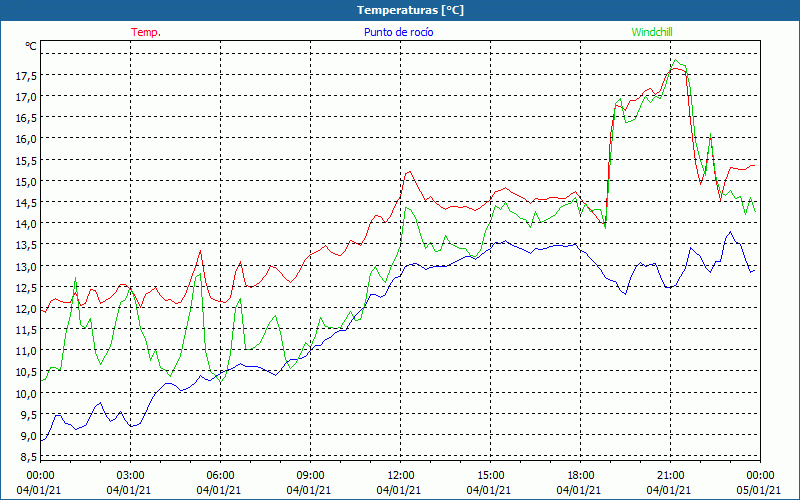
Task: Click the '06:00' time axis label
Action: (220, 476)
